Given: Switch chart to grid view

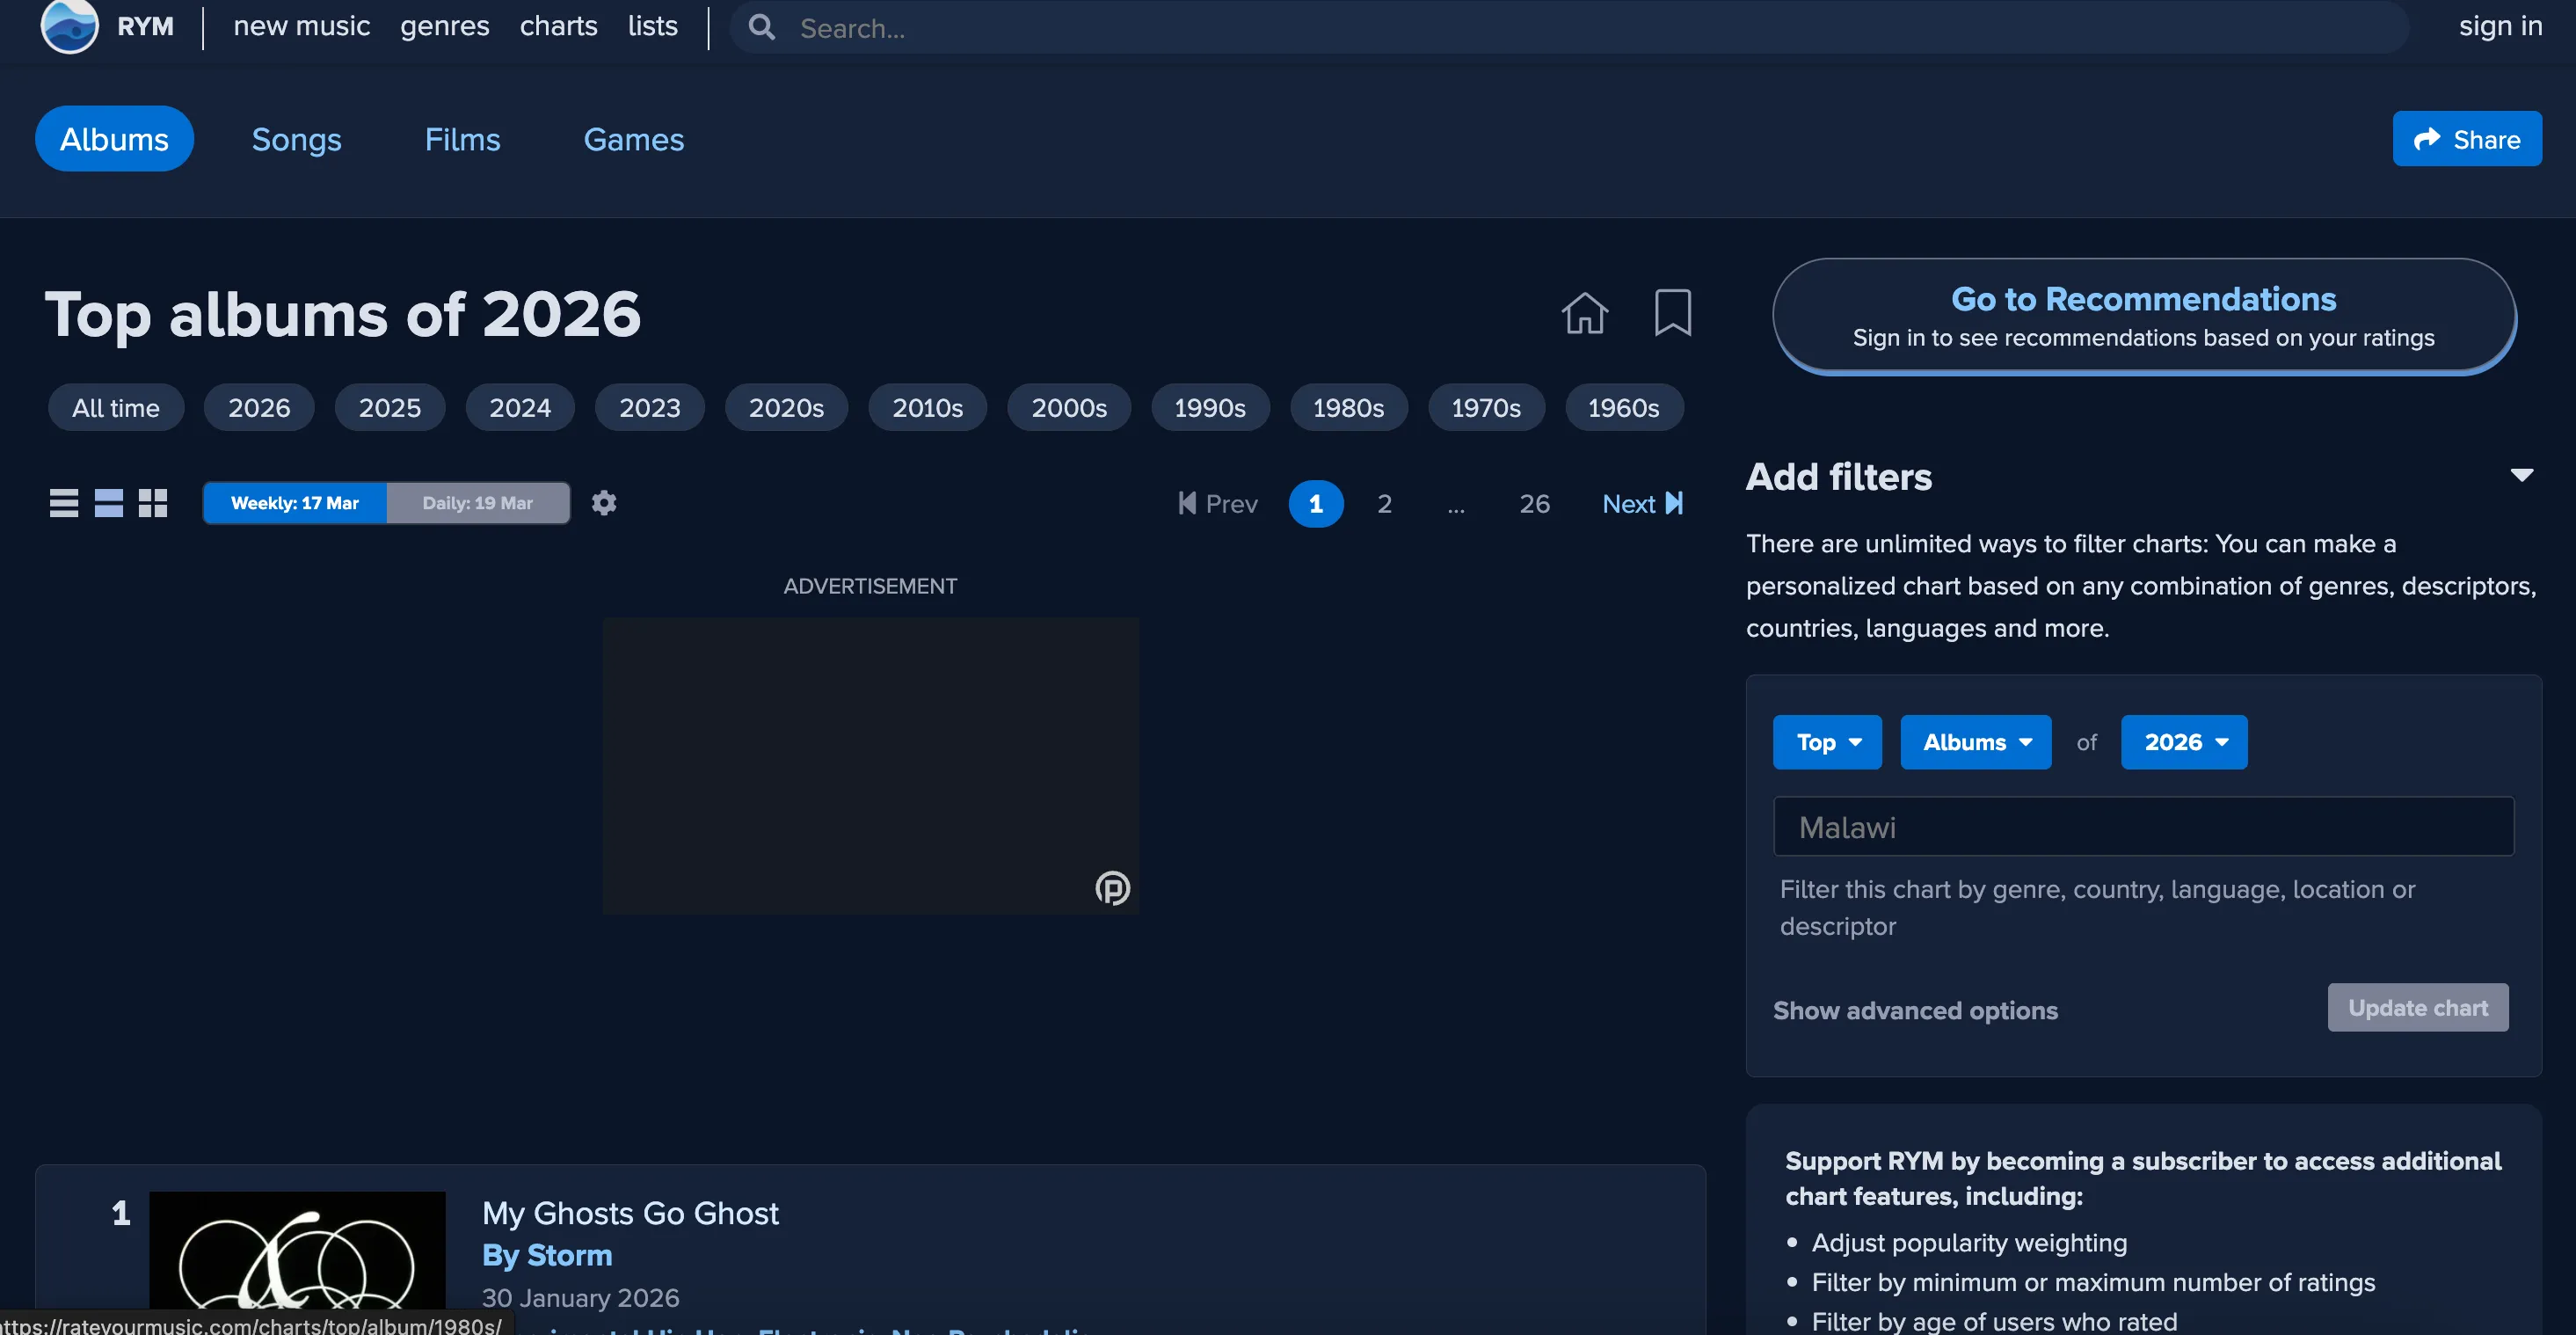Looking at the screenshot, I should pyautogui.click(x=152, y=503).
